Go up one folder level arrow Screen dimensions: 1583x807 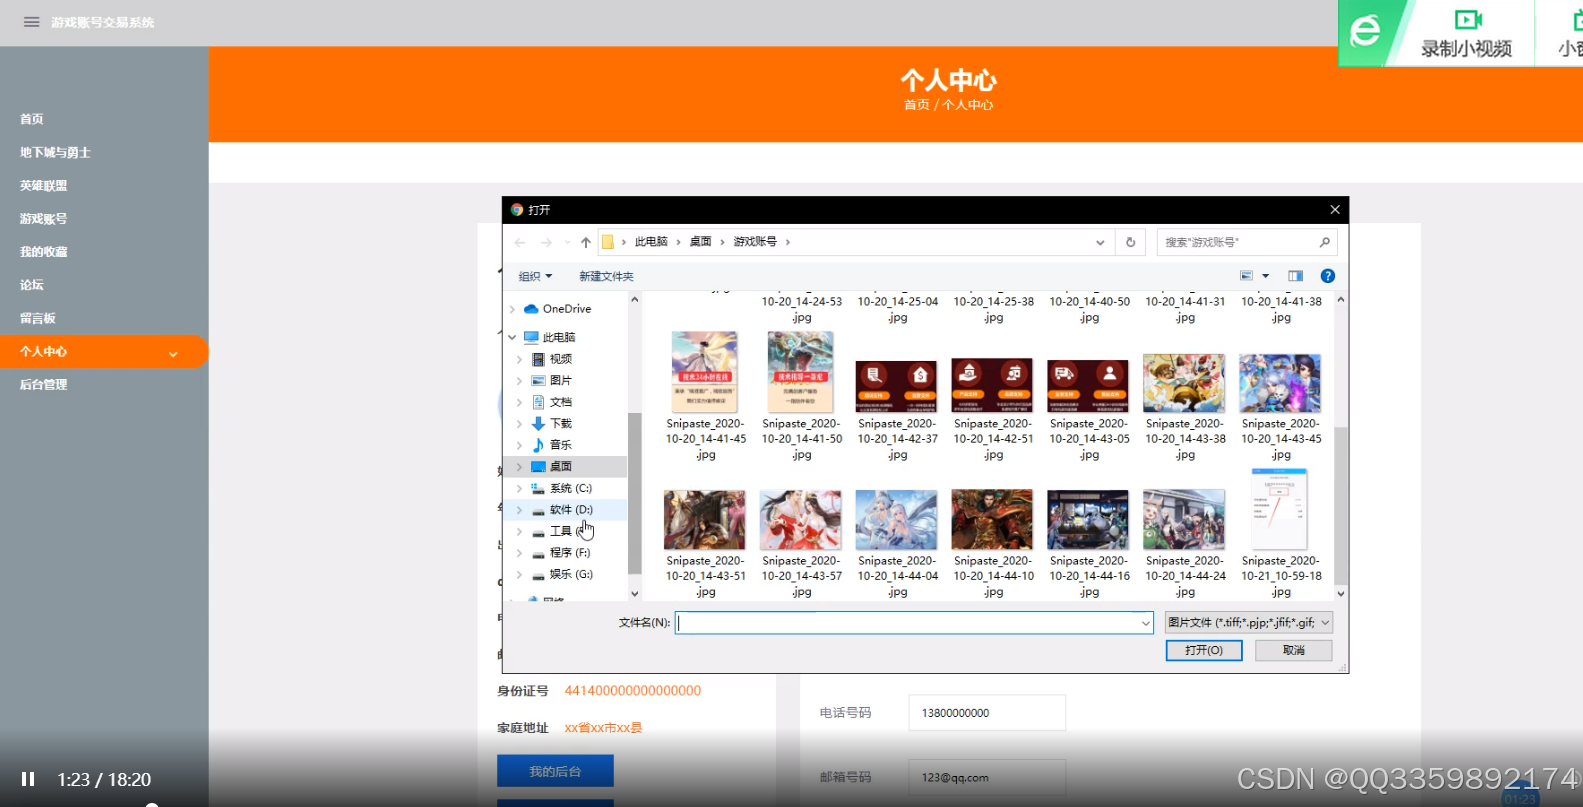[586, 242]
